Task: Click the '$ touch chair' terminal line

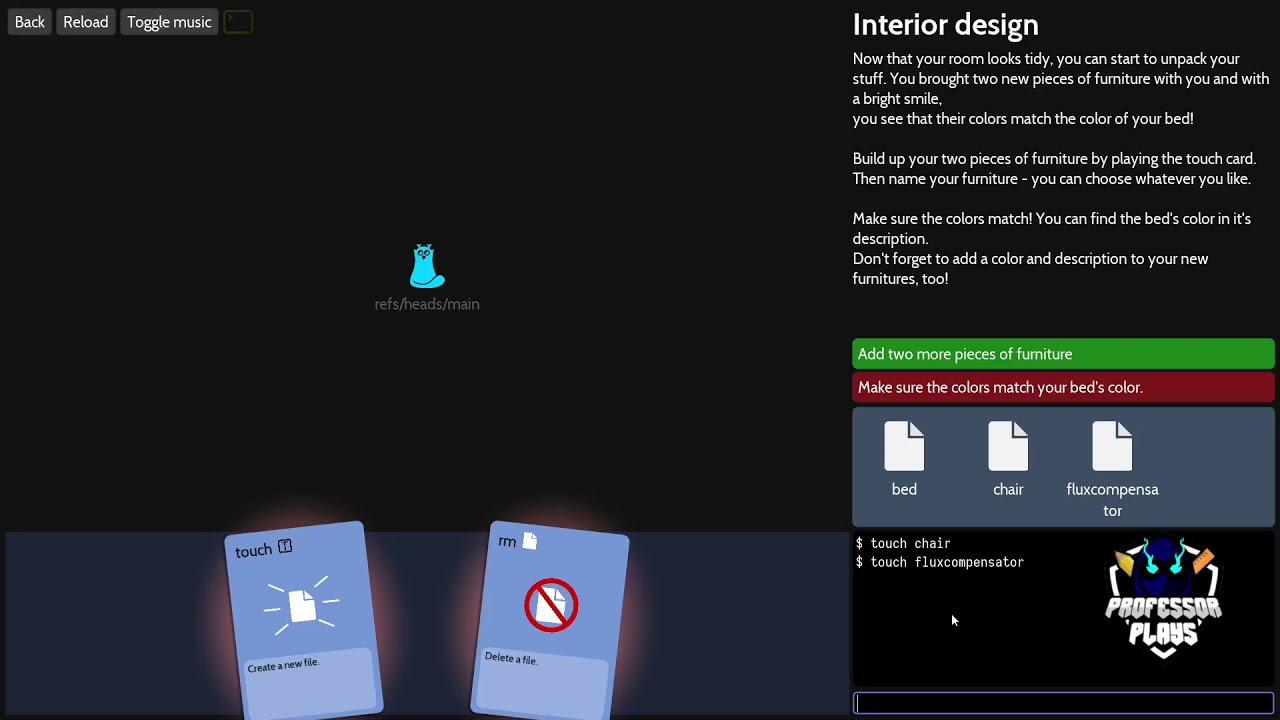Action: [x=903, y=543]
